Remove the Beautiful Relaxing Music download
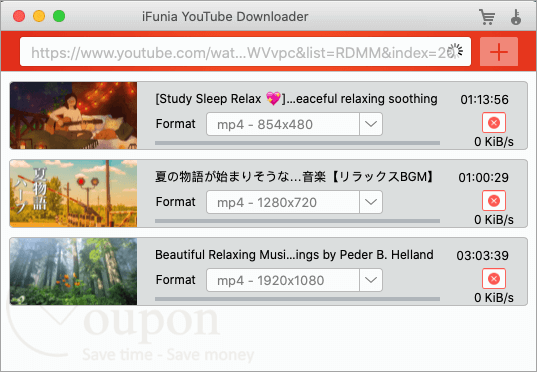Screen dimensions: 537x372 494,278
